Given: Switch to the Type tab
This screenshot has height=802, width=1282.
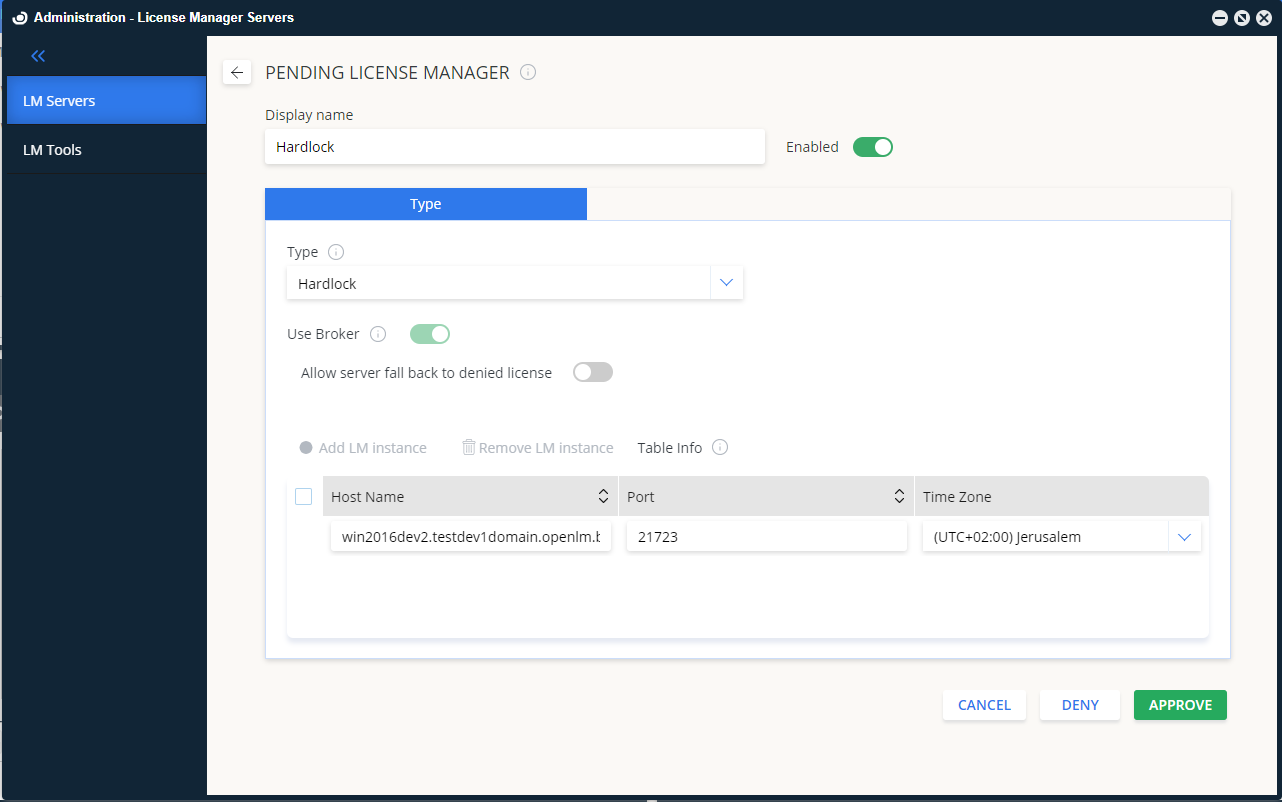Looking at the screenshot, I should [x=425, y=204].
